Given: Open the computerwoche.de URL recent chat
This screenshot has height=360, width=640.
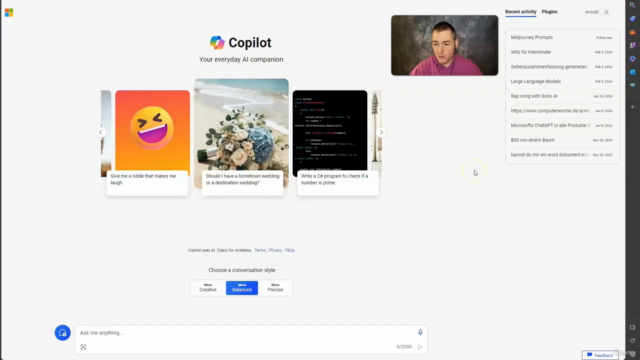Looking at the screenshot, I should 562,111.
